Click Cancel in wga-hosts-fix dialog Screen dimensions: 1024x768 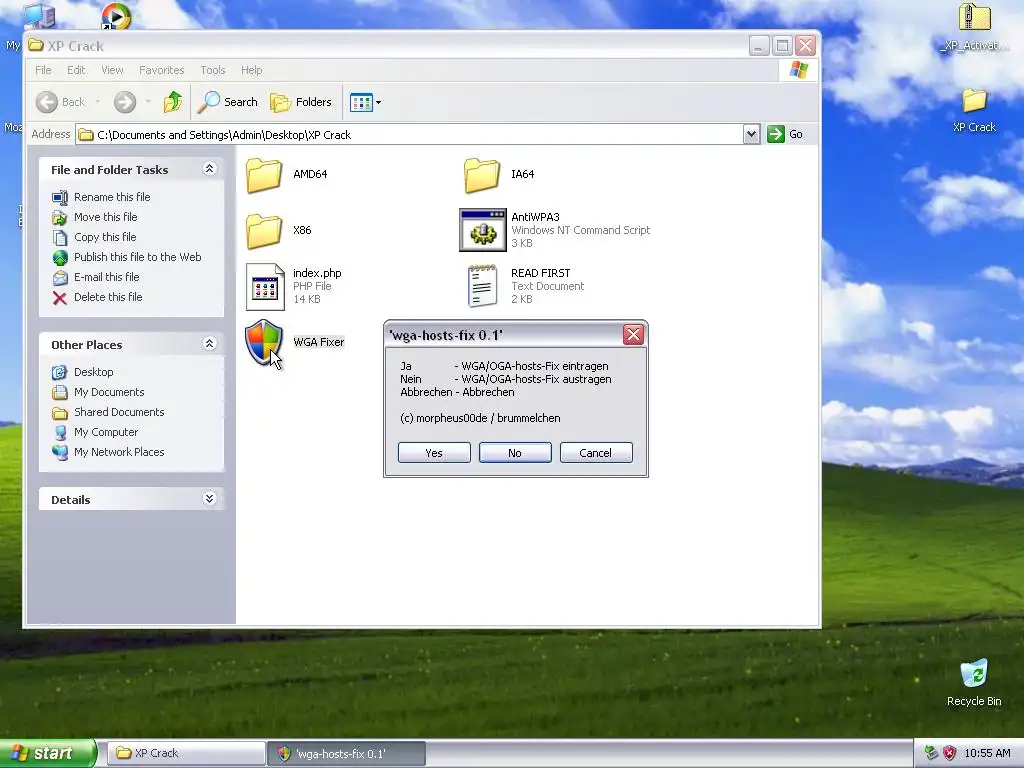pyautogui.click(x=596, y=453)
